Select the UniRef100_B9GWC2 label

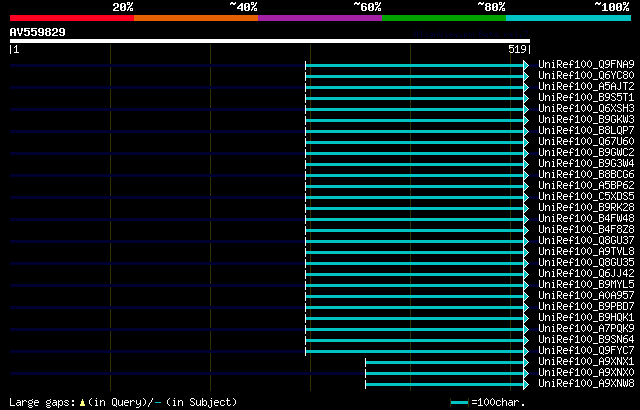586,153
